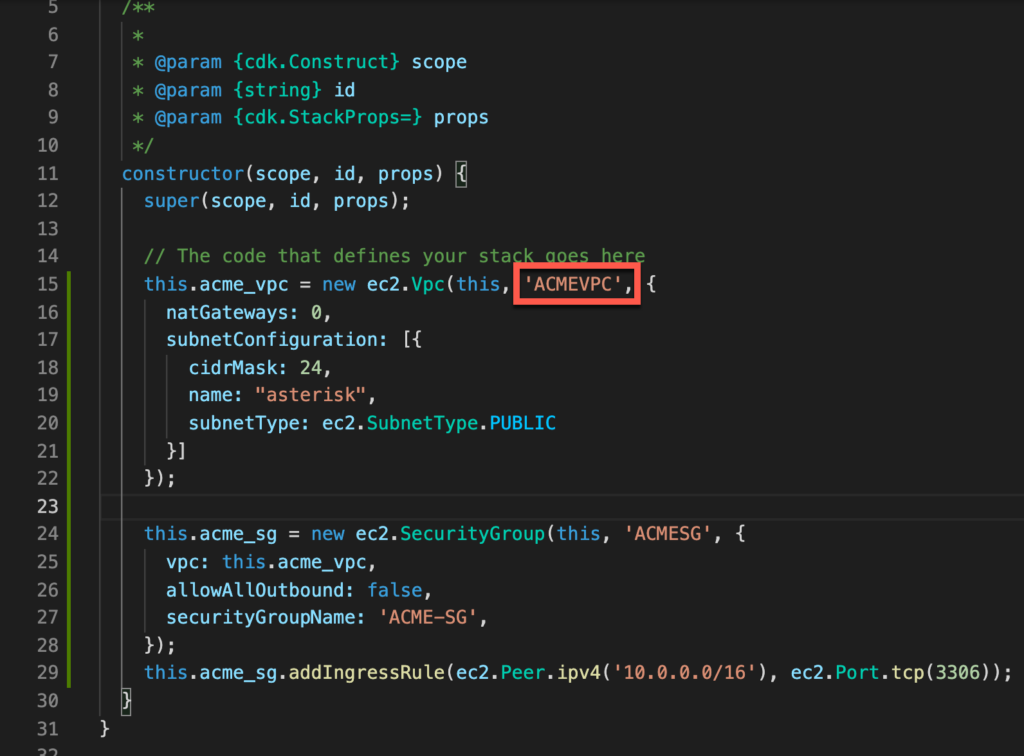Click the Vpc class name on line 15
The height and width of the screenshot is (756, 1024).
point(428,284)
